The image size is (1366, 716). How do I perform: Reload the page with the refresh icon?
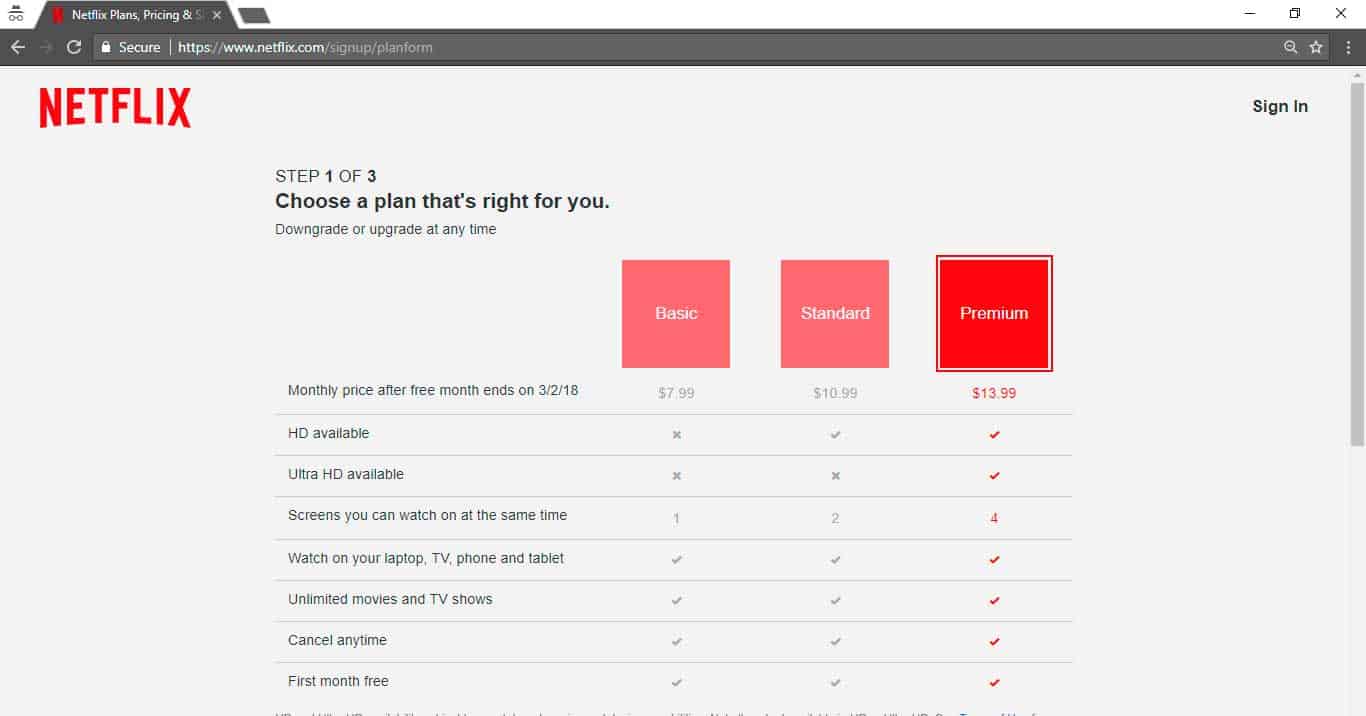[74, 47]
